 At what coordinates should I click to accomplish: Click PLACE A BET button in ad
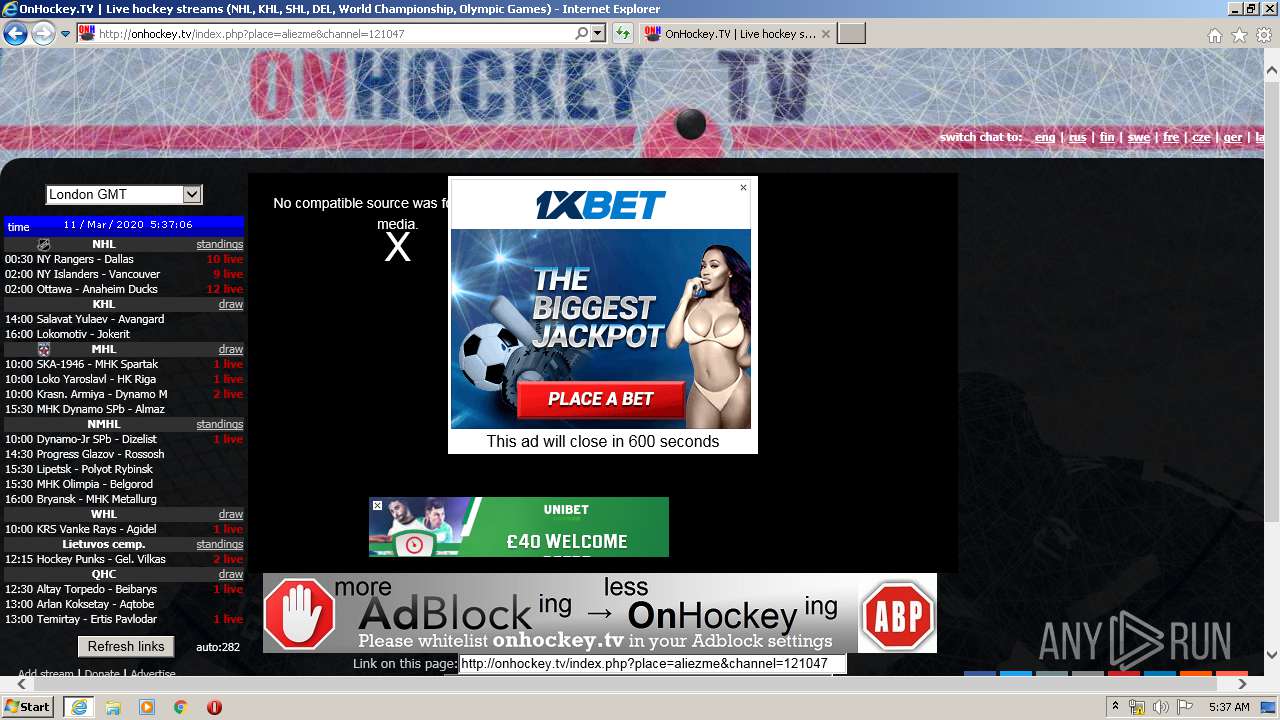point(600,399)
